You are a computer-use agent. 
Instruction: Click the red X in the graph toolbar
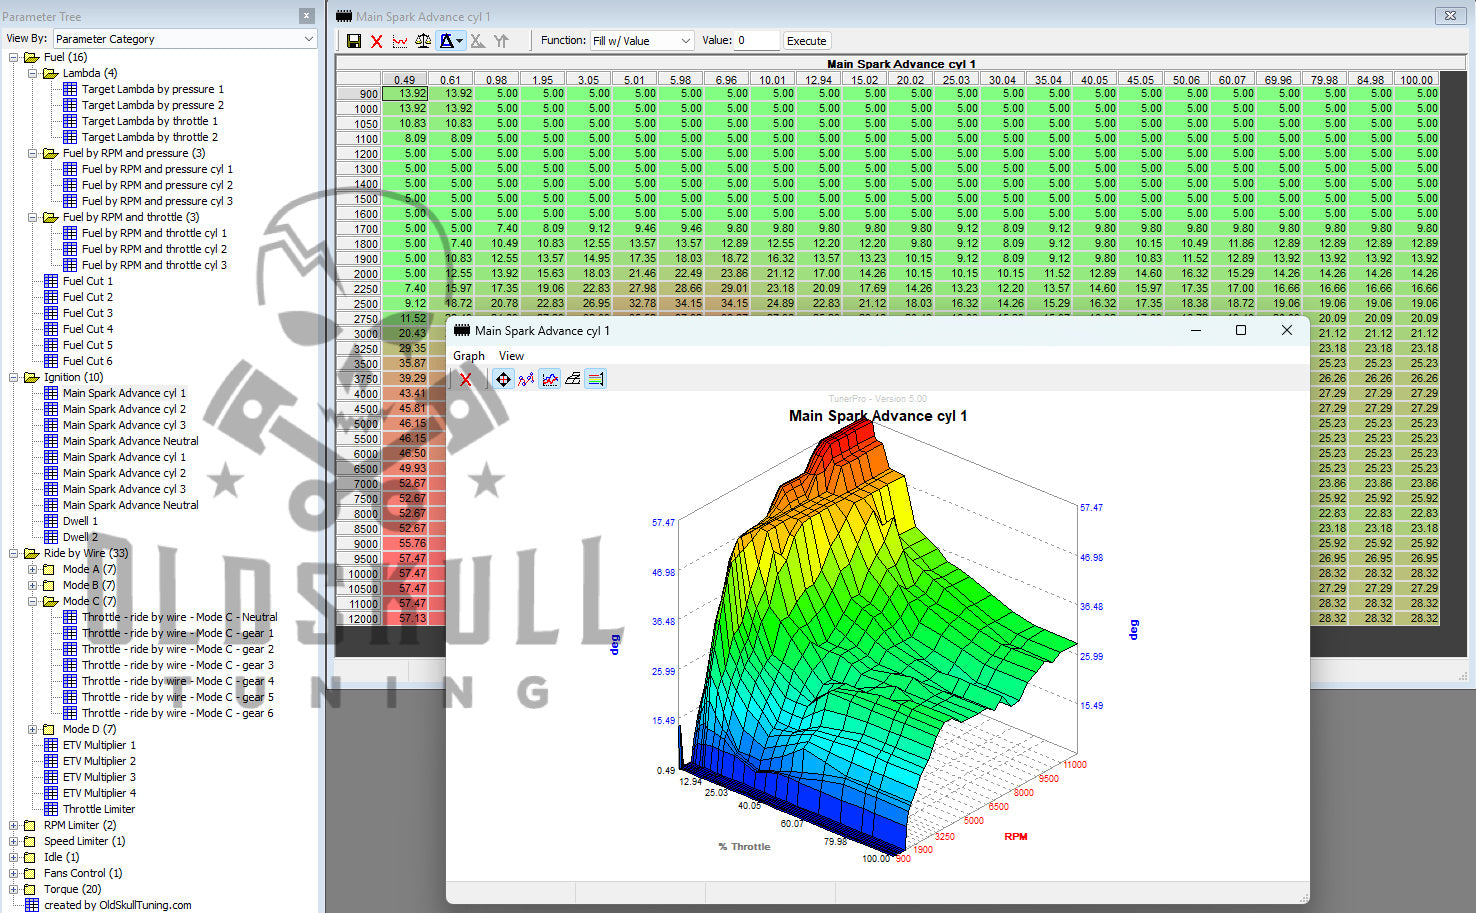point(465,379)
